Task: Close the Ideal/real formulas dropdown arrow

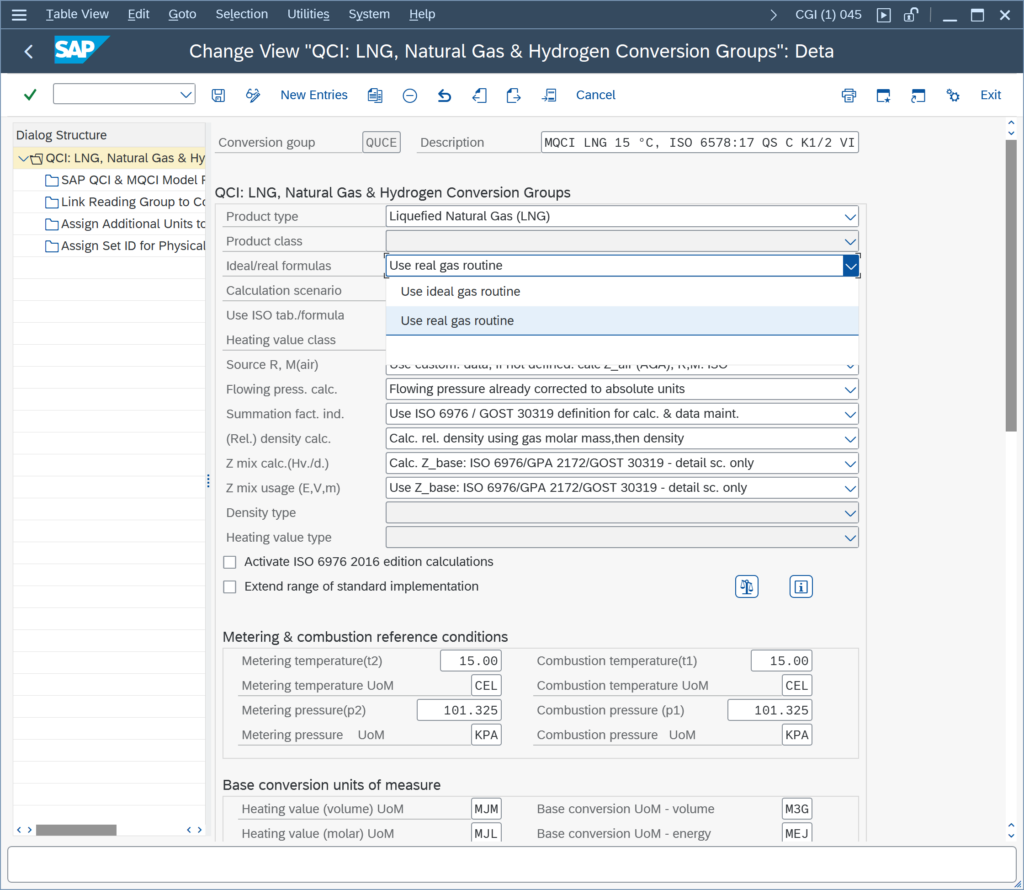Action: pos(850,266)
